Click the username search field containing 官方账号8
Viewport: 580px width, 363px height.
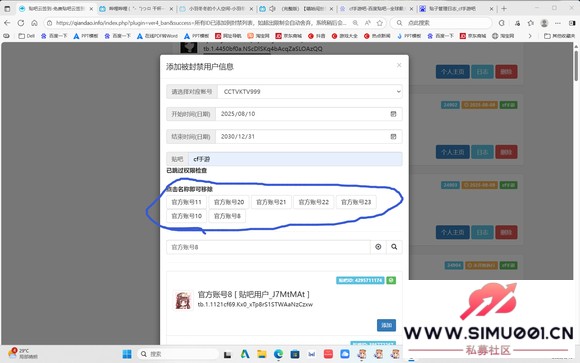[x=268, y=247]
